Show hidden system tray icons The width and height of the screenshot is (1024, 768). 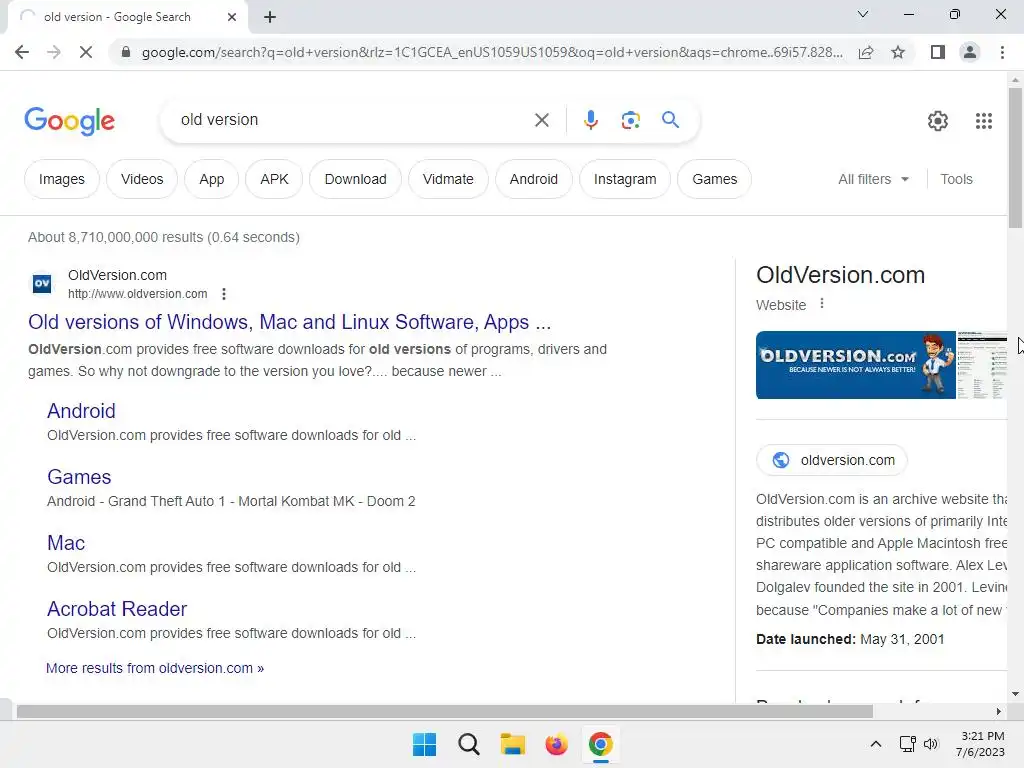point(876,744)
